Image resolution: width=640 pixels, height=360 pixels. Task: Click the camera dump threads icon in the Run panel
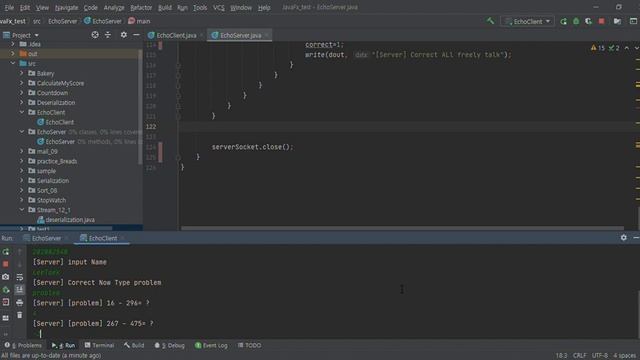(6, 277)
